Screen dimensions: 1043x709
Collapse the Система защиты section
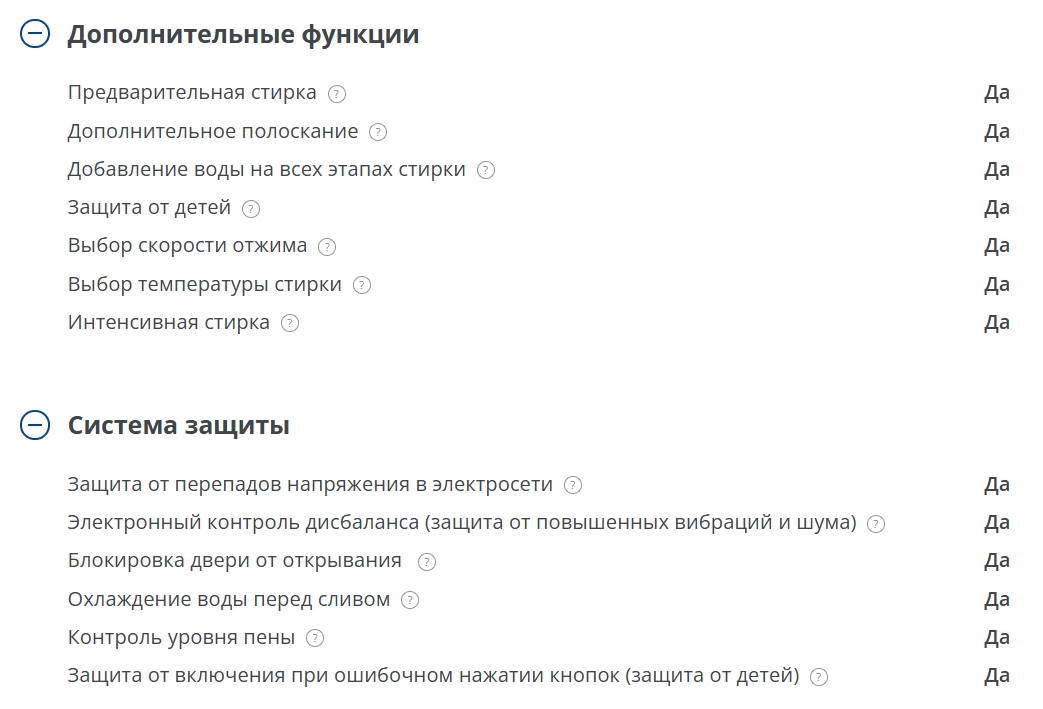point(34,425)
